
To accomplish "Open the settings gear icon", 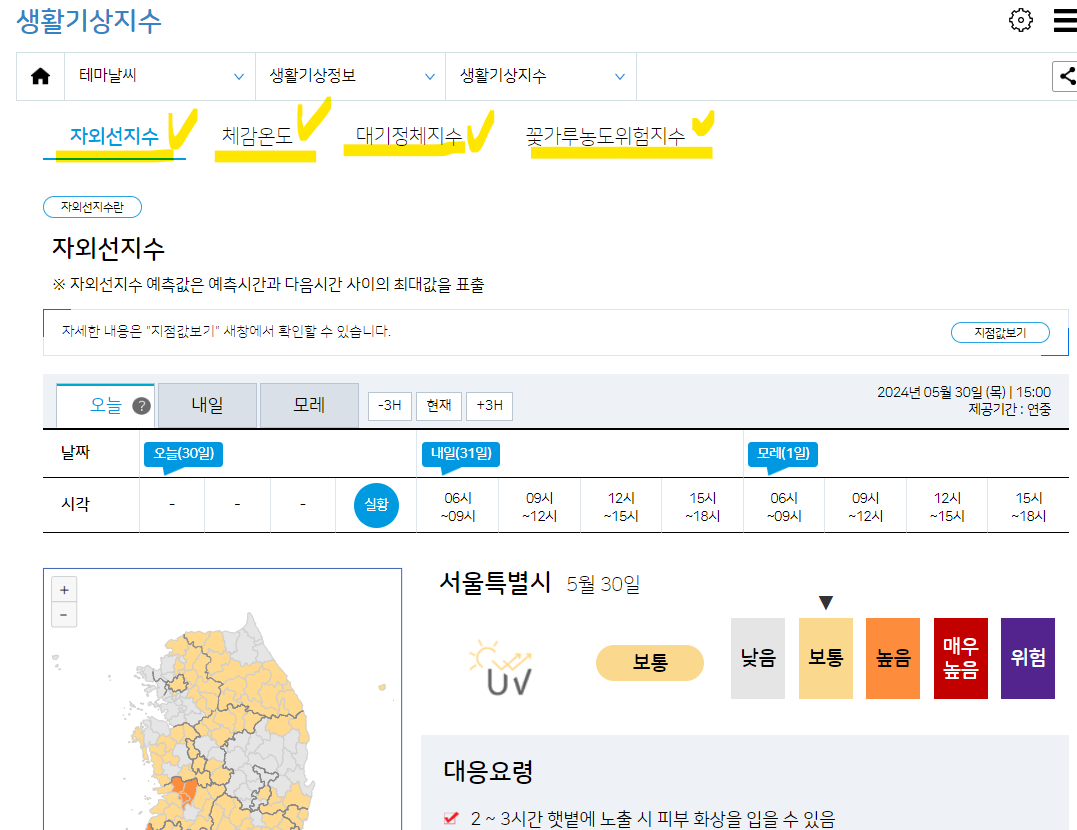I will (1020, 20).
